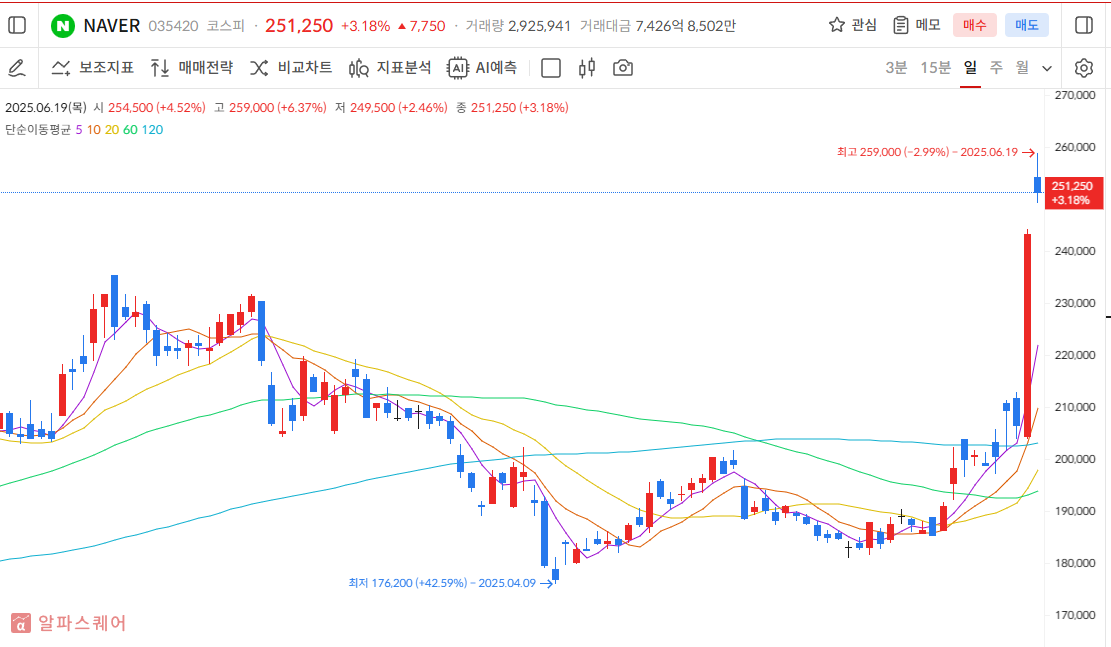Select the 5-day moving average label
Image resolution: width=1111 pixels, height=647 pixels.
click(x=79, y=130)
